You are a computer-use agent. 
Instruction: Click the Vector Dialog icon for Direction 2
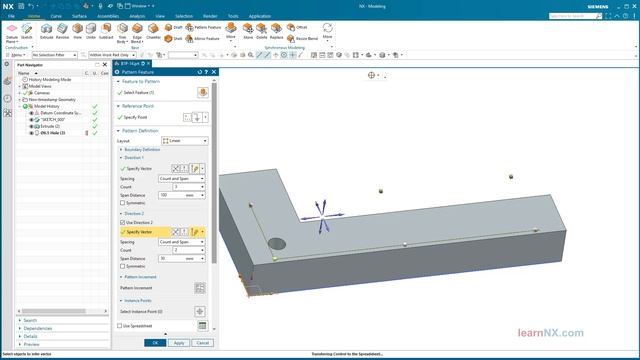pos(184,232)
